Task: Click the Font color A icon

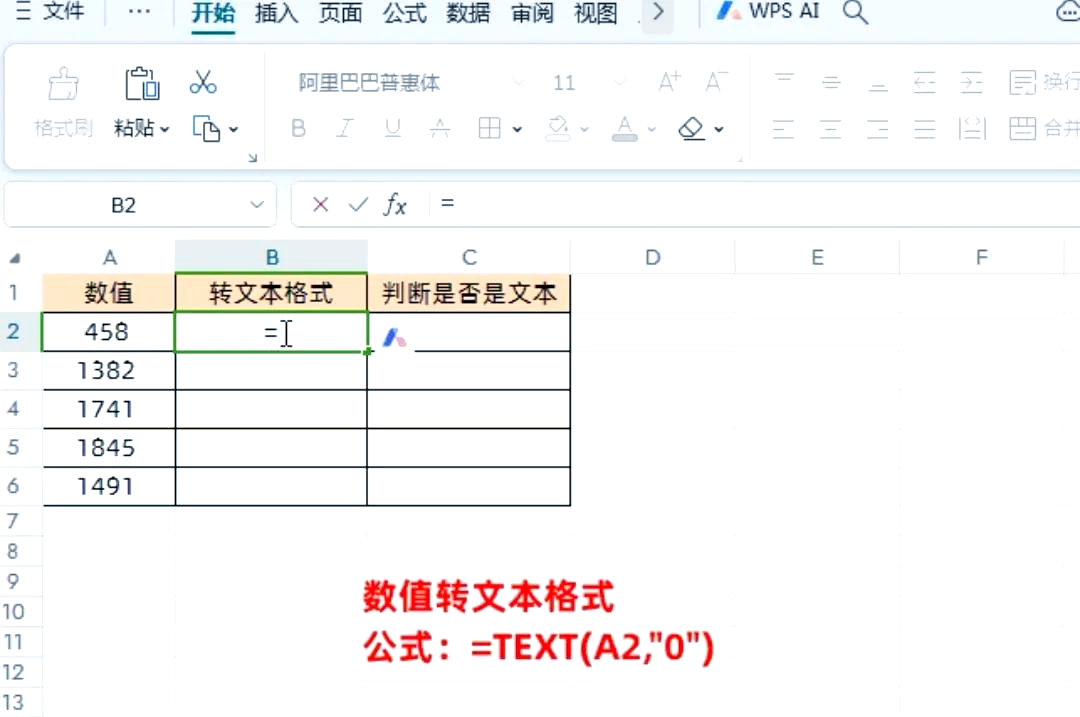Action: 625,128
